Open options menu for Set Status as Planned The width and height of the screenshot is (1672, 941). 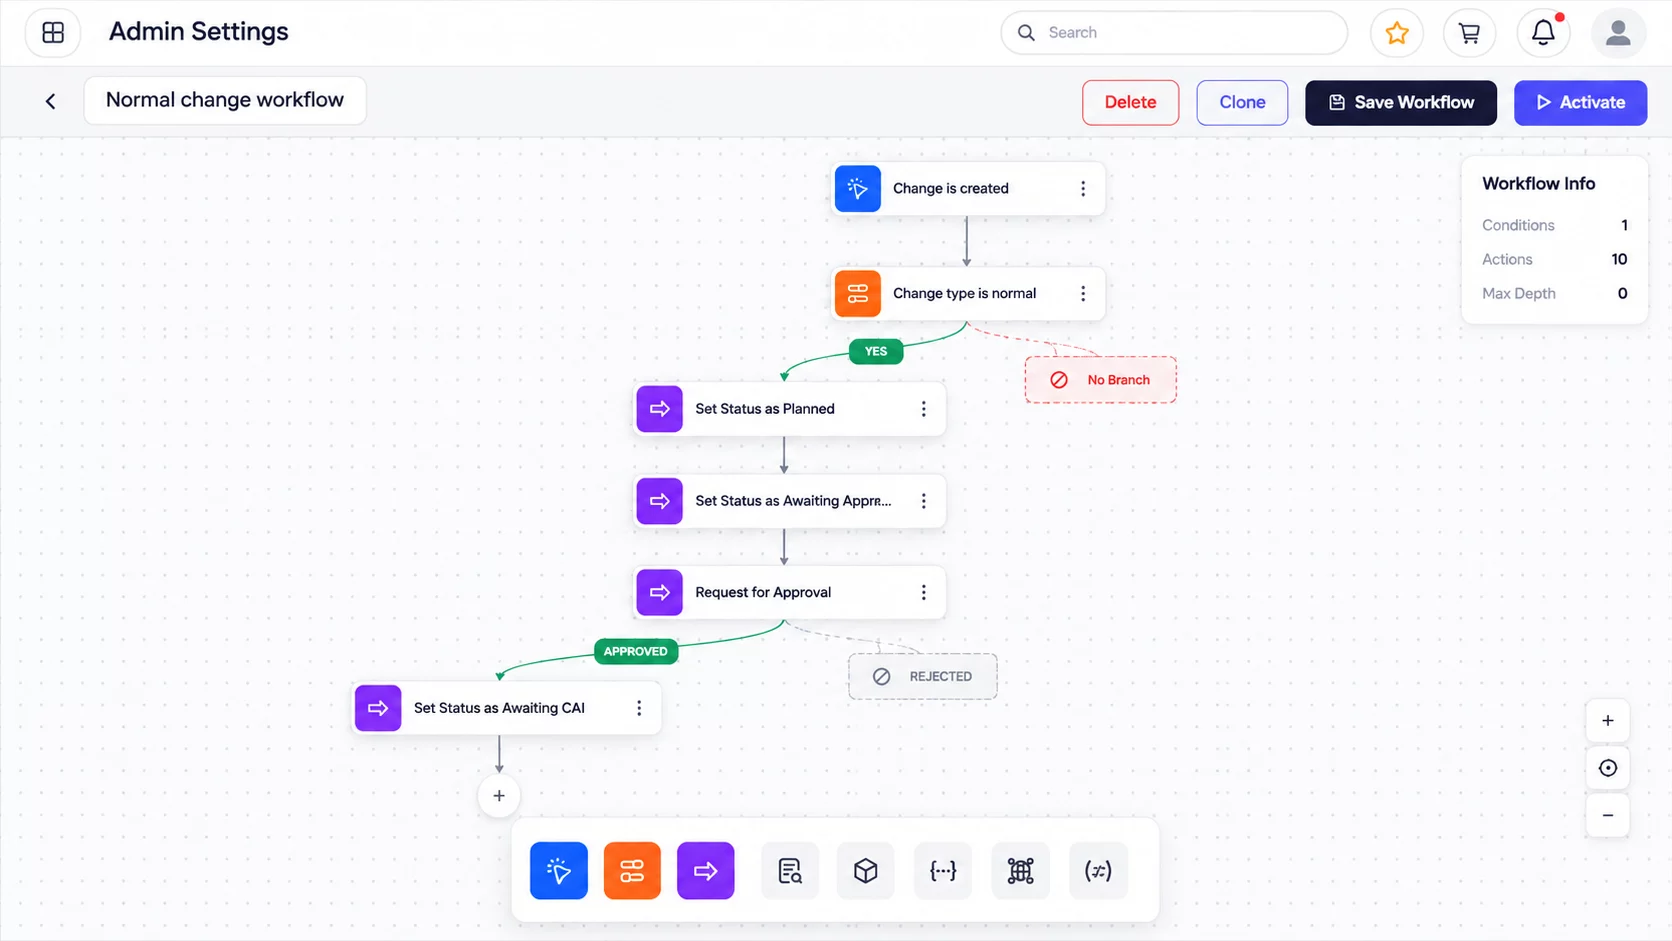coord(923,409)
